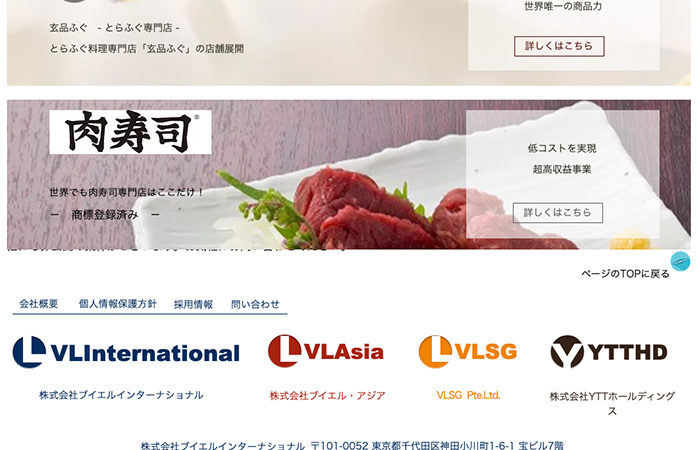Click the VL International logo
The image size is (700, 450).
pyautogui.click(x=126, y=352)
